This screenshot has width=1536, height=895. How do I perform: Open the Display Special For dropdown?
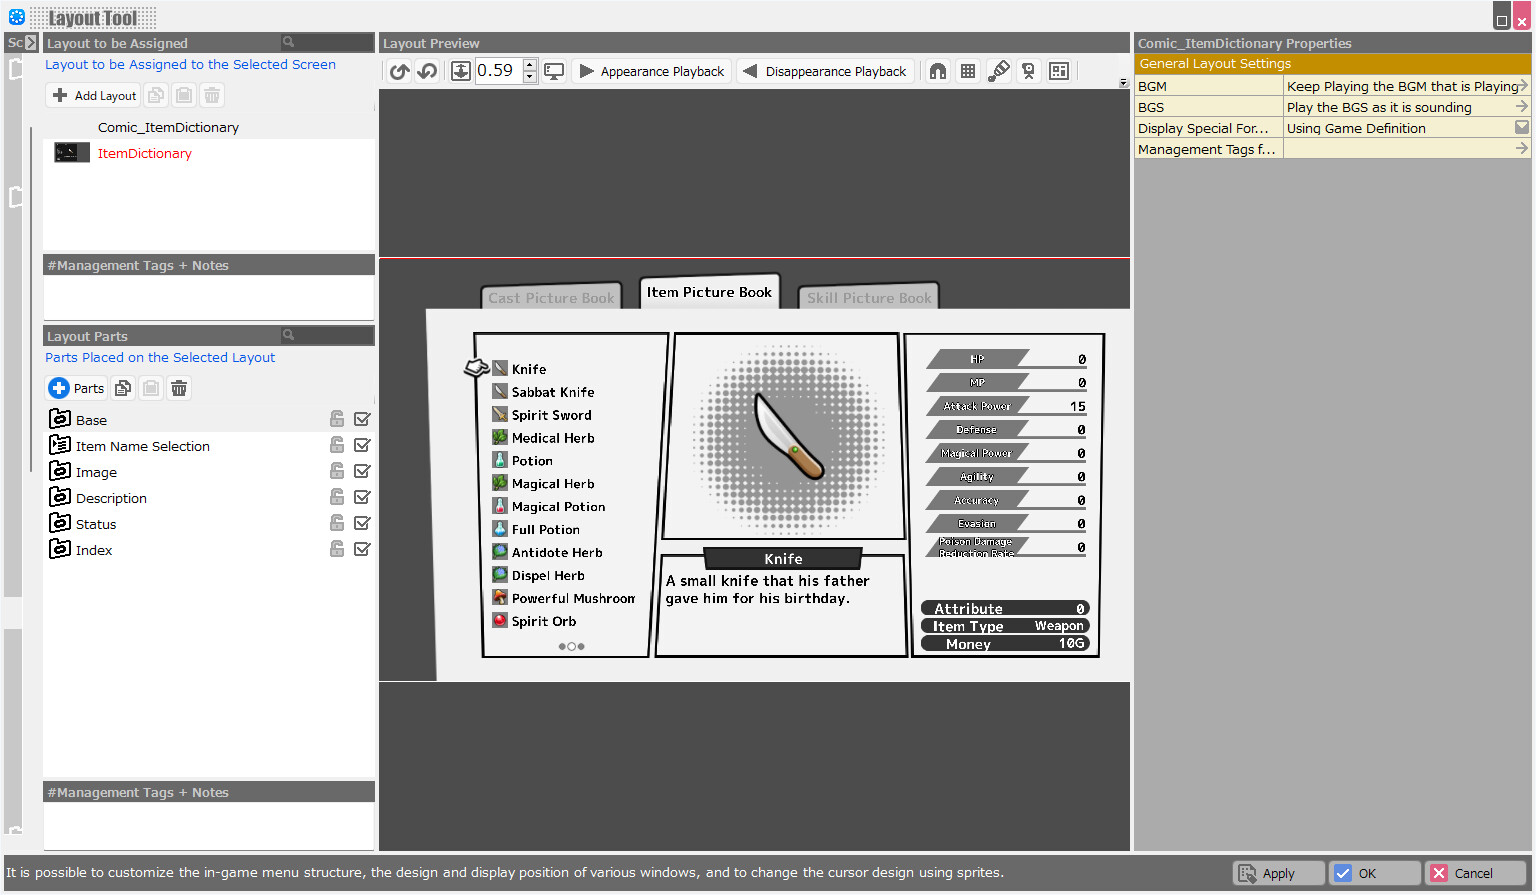pos(1522,128)
